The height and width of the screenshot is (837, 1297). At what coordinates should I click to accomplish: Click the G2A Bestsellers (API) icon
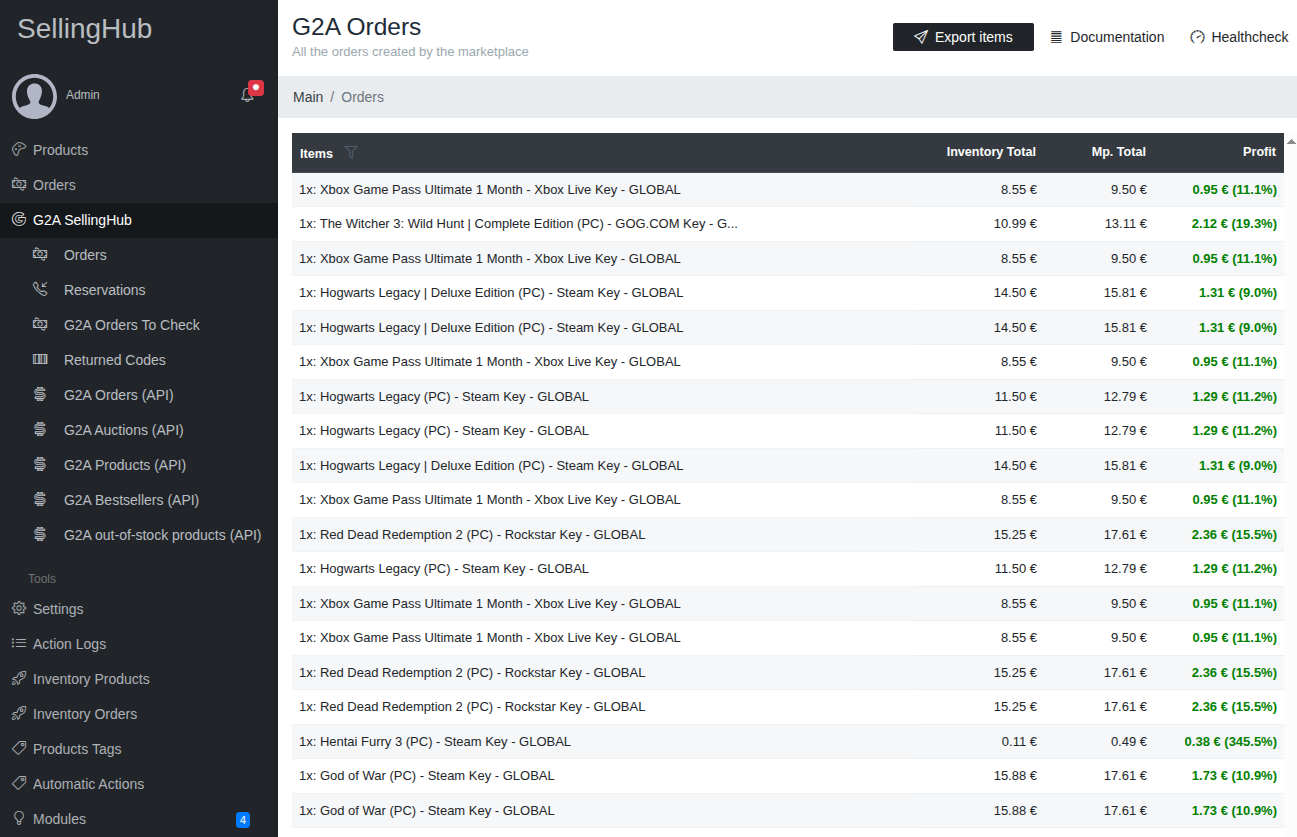40,499
